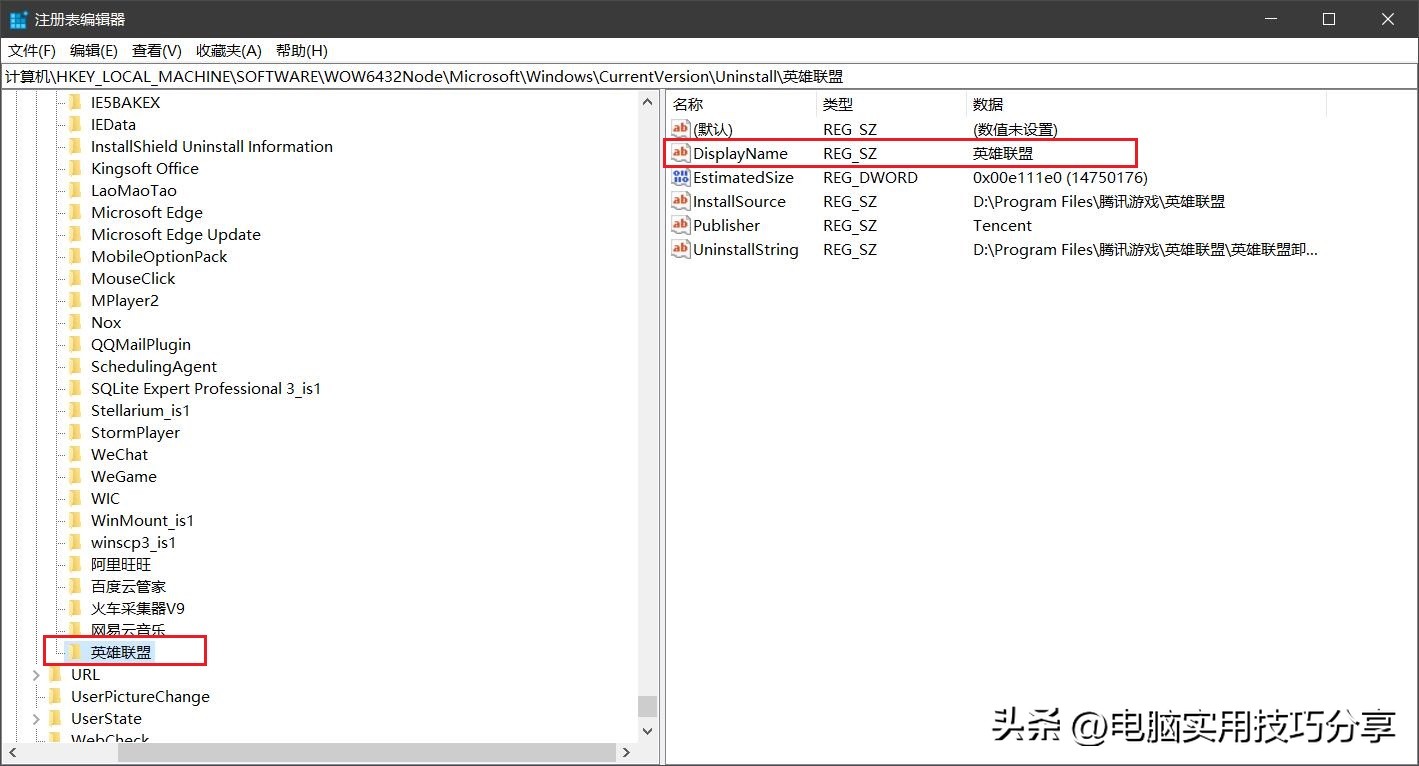Open the 收藏夹(A) menu
Screen dimensions: 1419x766
[229, 50]
